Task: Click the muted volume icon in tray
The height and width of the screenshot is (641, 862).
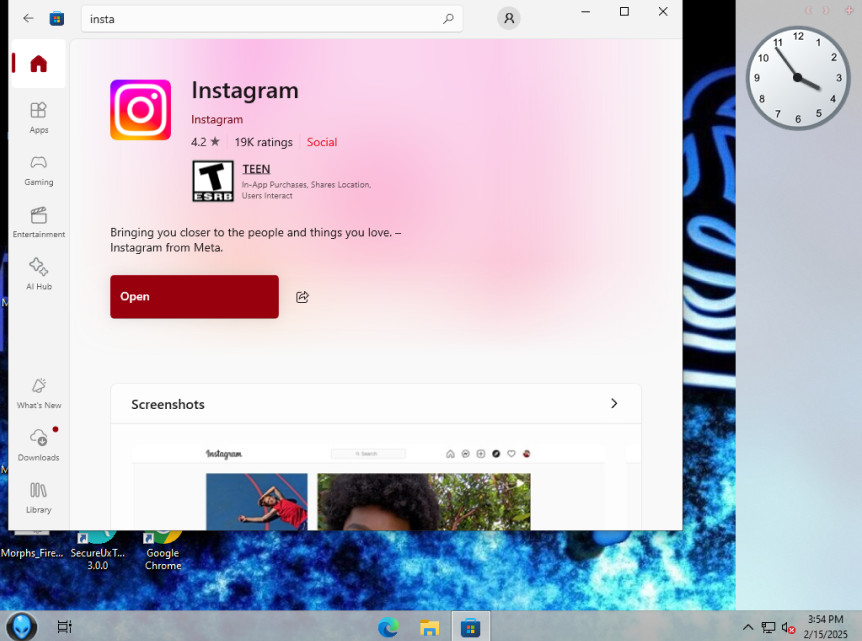Action: pos(788,627)
